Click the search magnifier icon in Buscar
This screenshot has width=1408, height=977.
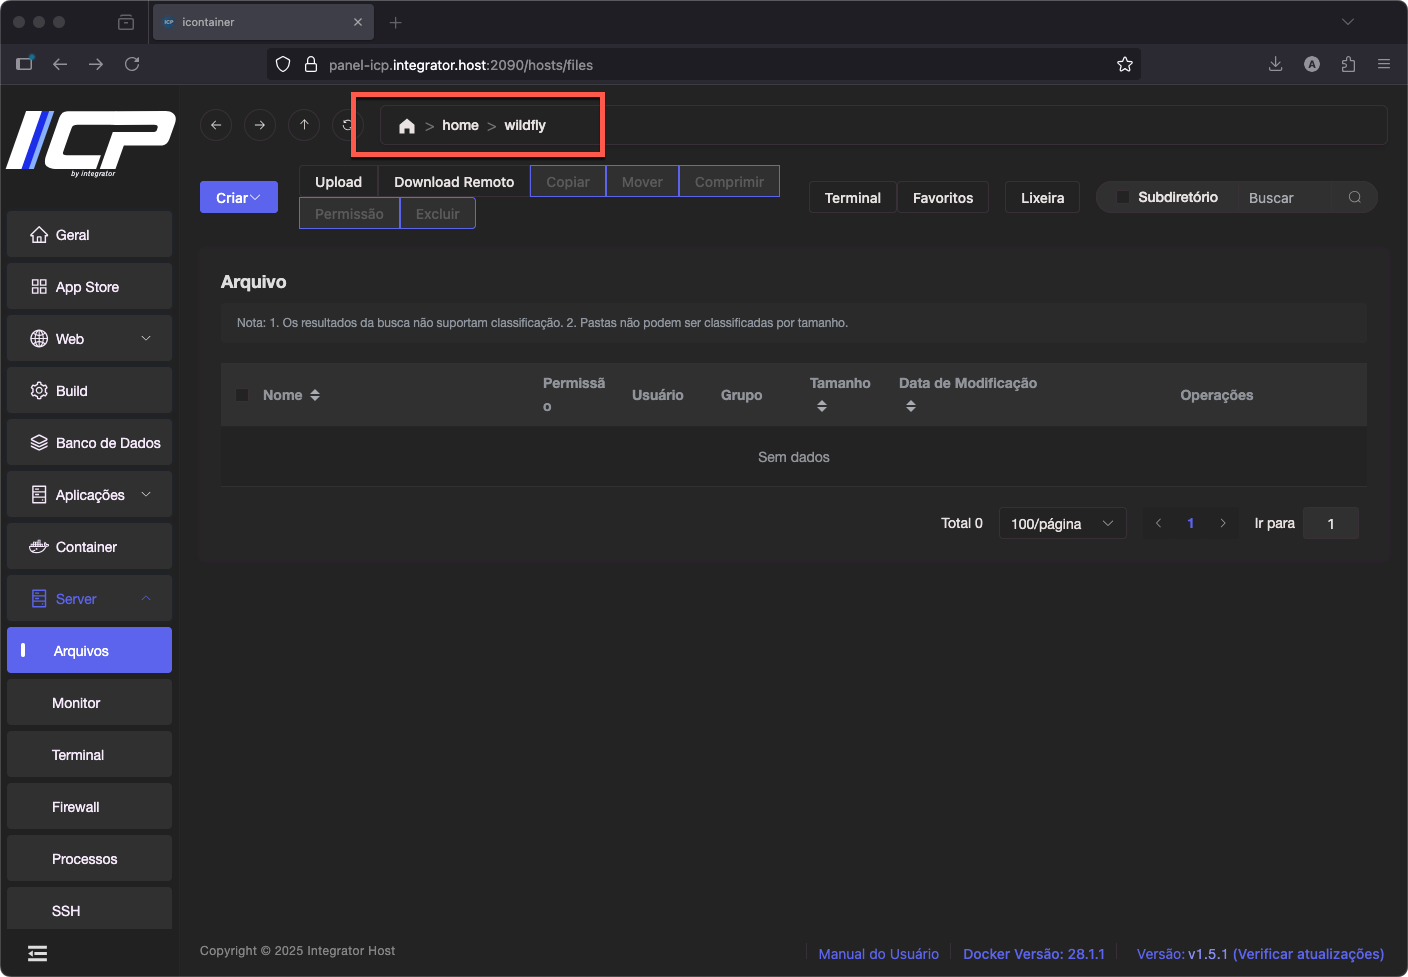(x=1354, y=197)
